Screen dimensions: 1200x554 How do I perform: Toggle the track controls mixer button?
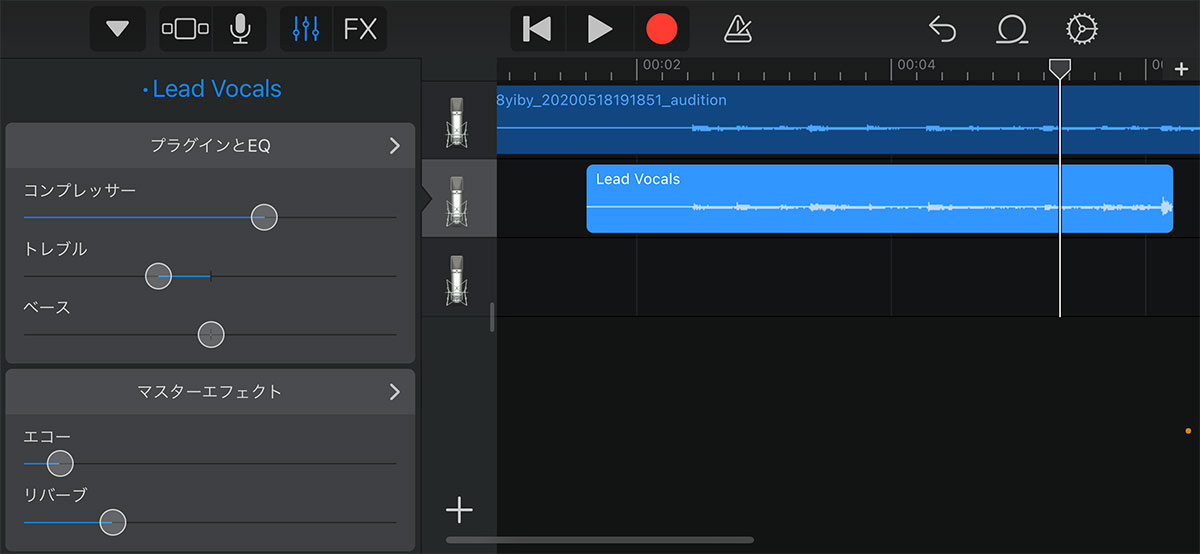click(x=306, y=29)
